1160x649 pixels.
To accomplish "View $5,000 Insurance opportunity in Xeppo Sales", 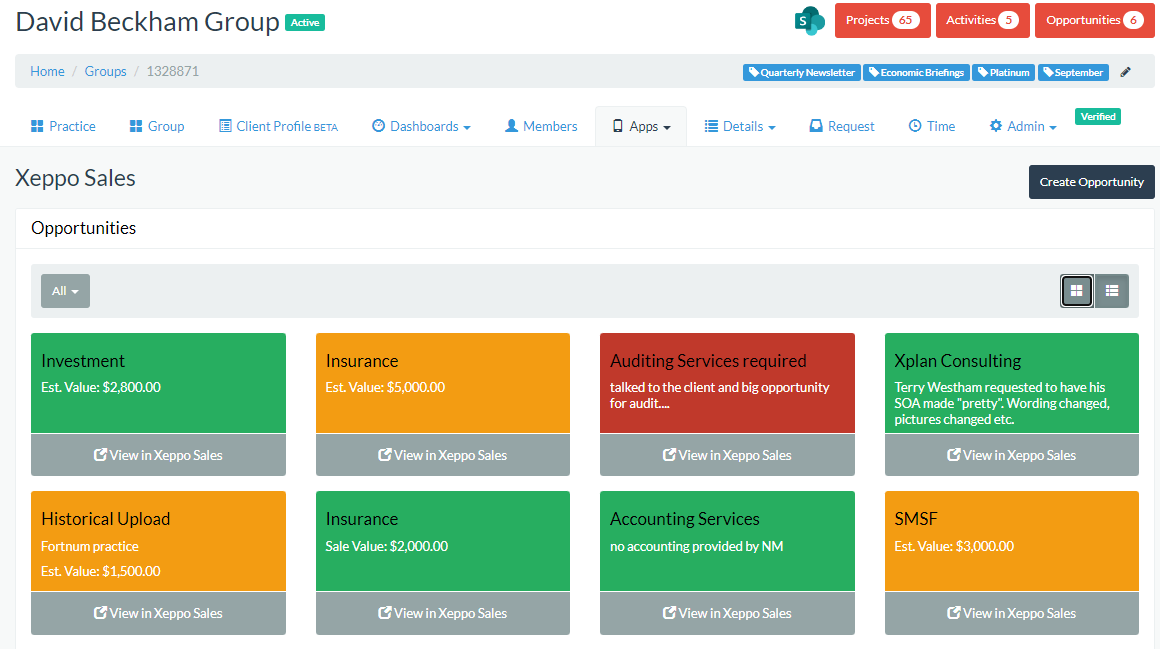I will click(x=442, y=455).
